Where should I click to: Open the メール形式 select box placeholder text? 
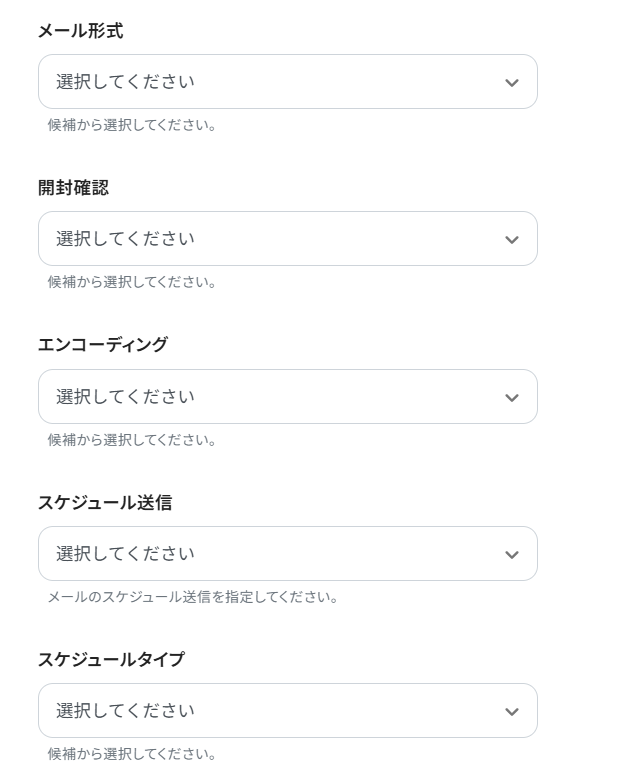(125, 82)
